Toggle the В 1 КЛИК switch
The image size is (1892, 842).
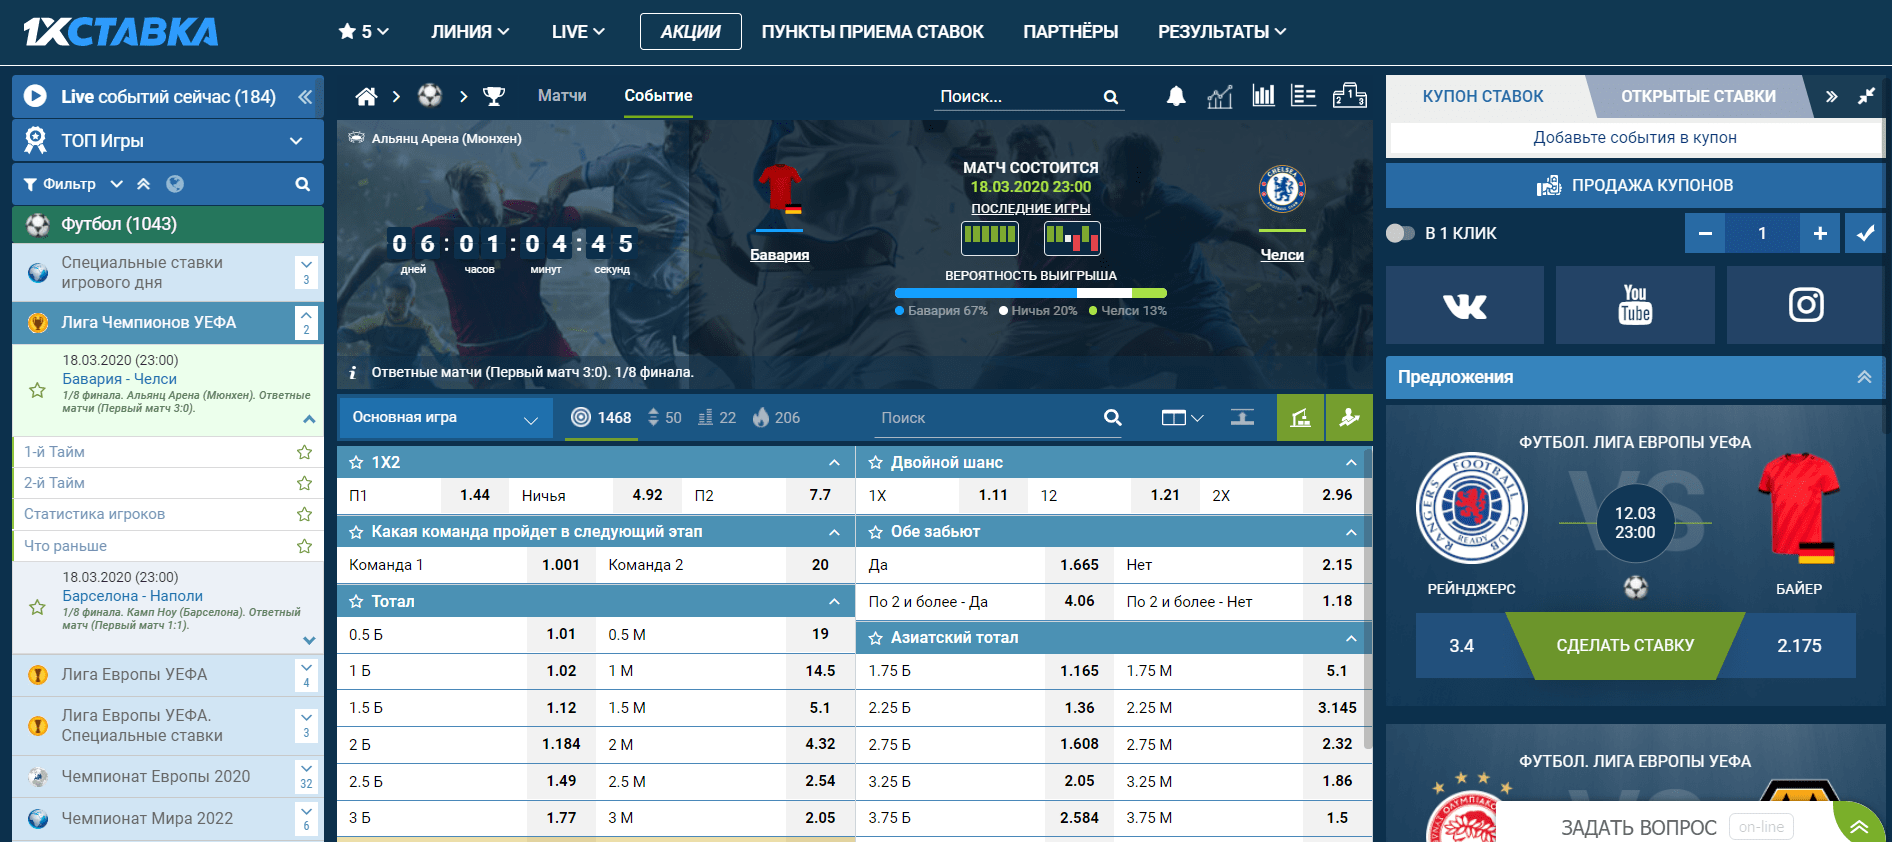tap(1400, 233)
